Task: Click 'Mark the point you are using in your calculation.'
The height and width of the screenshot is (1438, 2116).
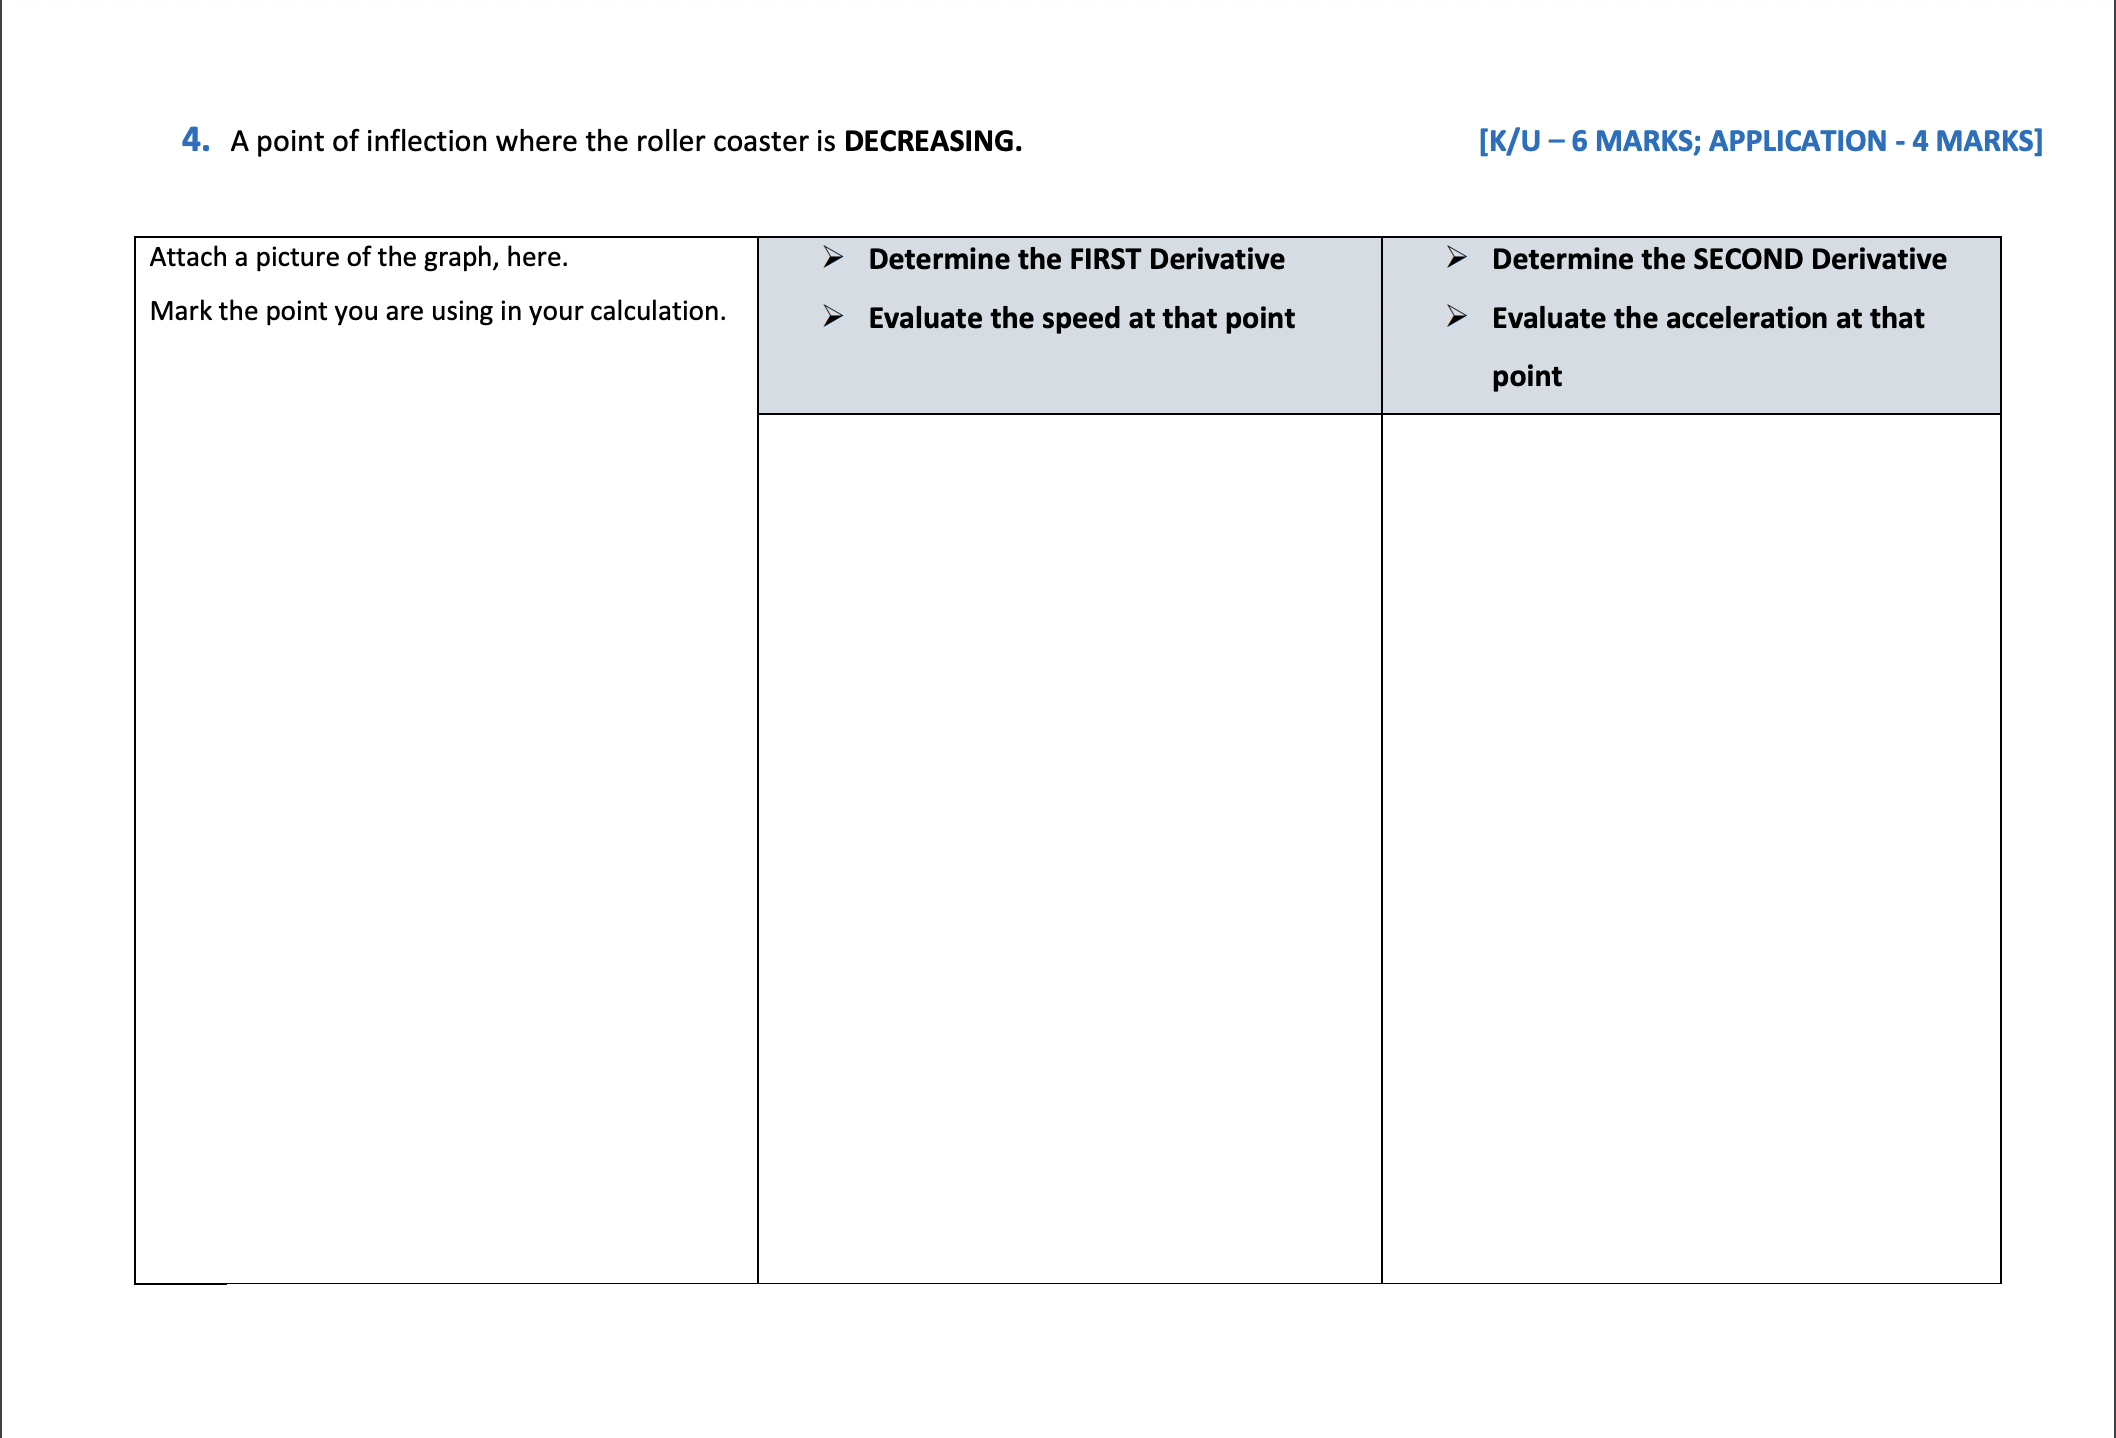Action: click(436, 311)
